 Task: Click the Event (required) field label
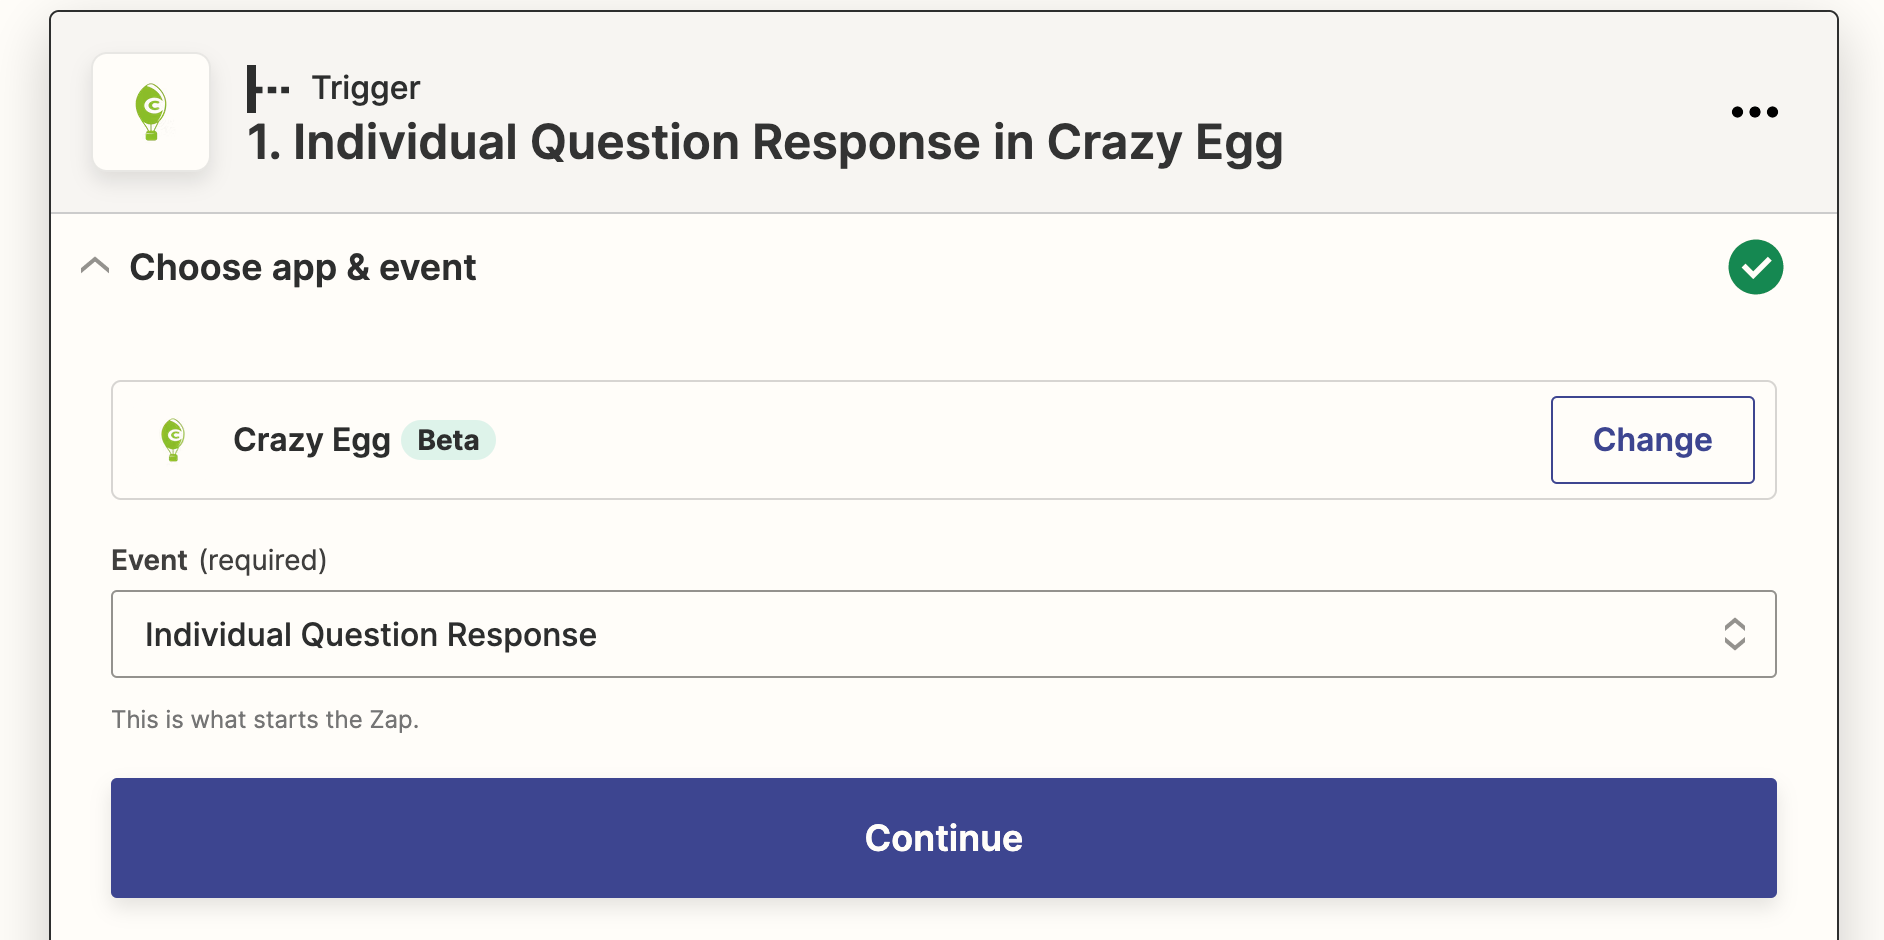coord(219,560)
